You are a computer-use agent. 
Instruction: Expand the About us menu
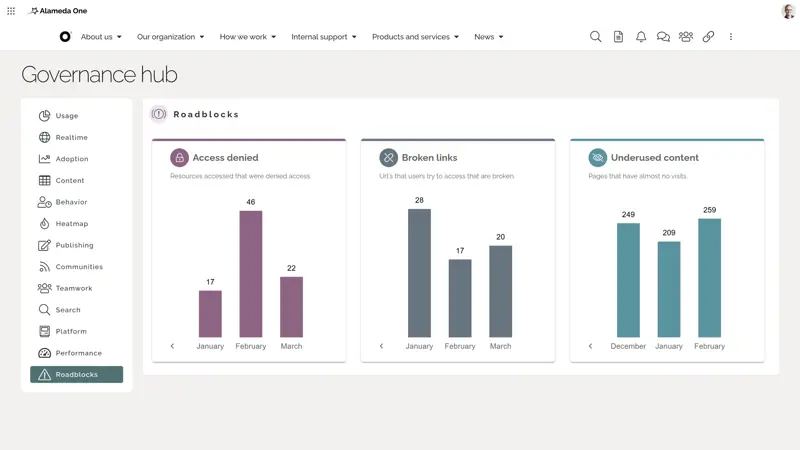point(101,37)
